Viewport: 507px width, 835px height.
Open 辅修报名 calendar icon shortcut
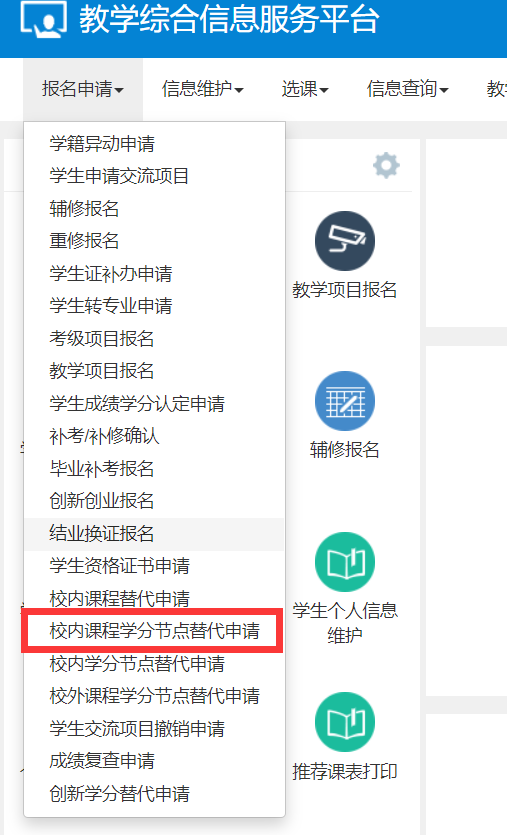(345, 401)
